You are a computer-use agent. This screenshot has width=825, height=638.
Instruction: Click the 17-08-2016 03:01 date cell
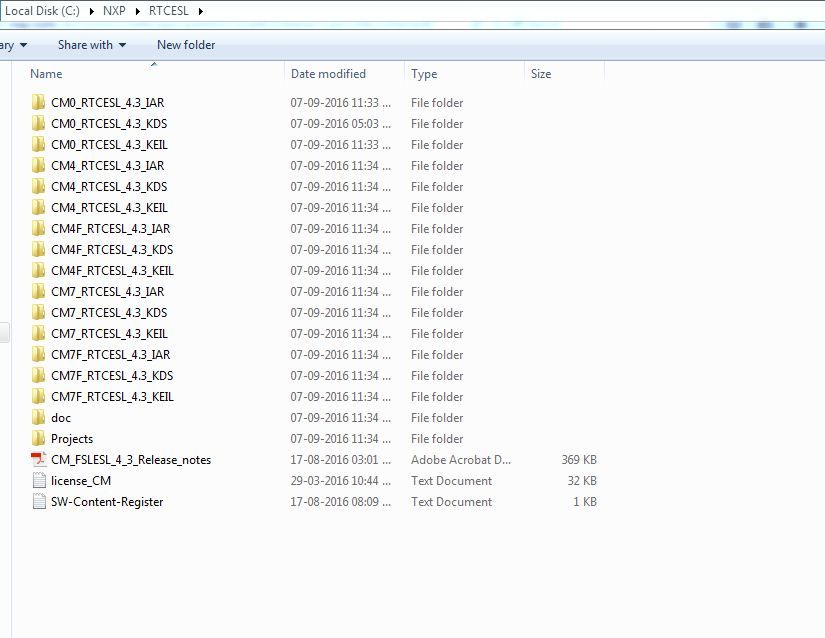coord(340,460)
